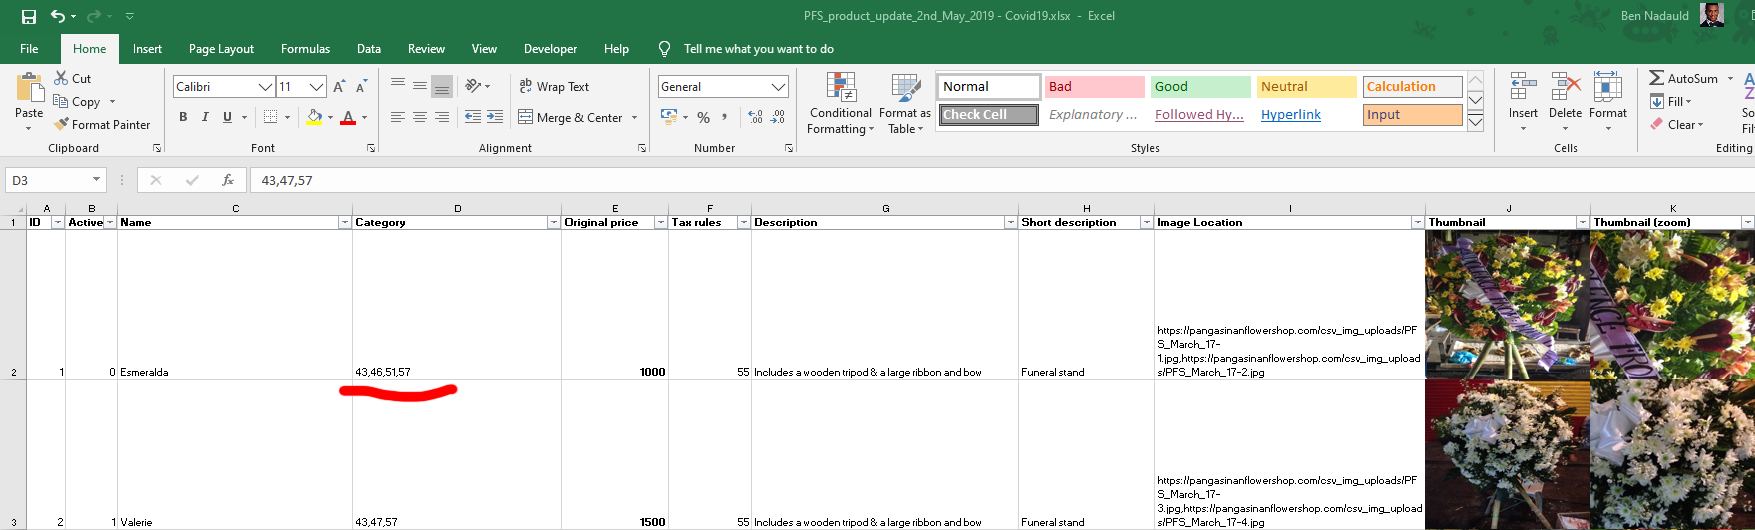Align text to middle
The height and width of the screenshot is (530, 1755).
pyautogui.click(x=420, y=86)
